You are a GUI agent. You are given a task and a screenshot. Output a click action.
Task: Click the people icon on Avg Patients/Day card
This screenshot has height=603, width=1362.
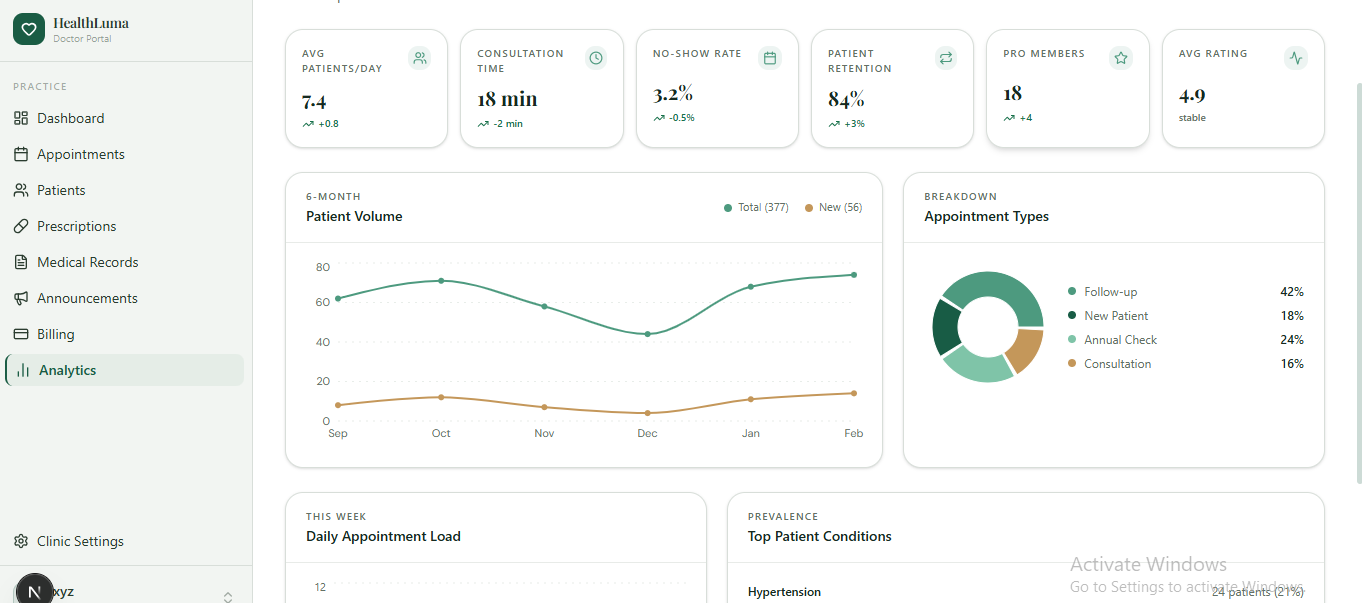(420, 58)
